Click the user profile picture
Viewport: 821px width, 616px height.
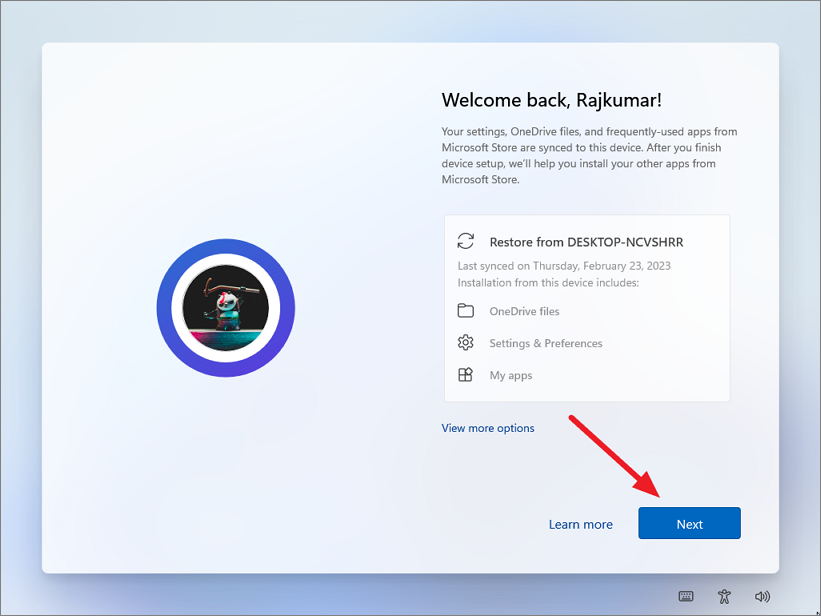[226, 307]
